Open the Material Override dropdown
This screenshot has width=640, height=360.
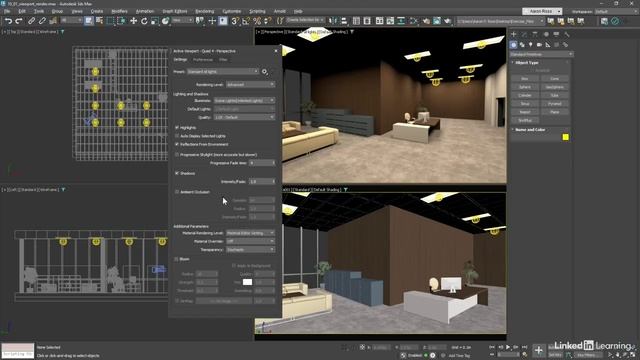coord(250,241)
